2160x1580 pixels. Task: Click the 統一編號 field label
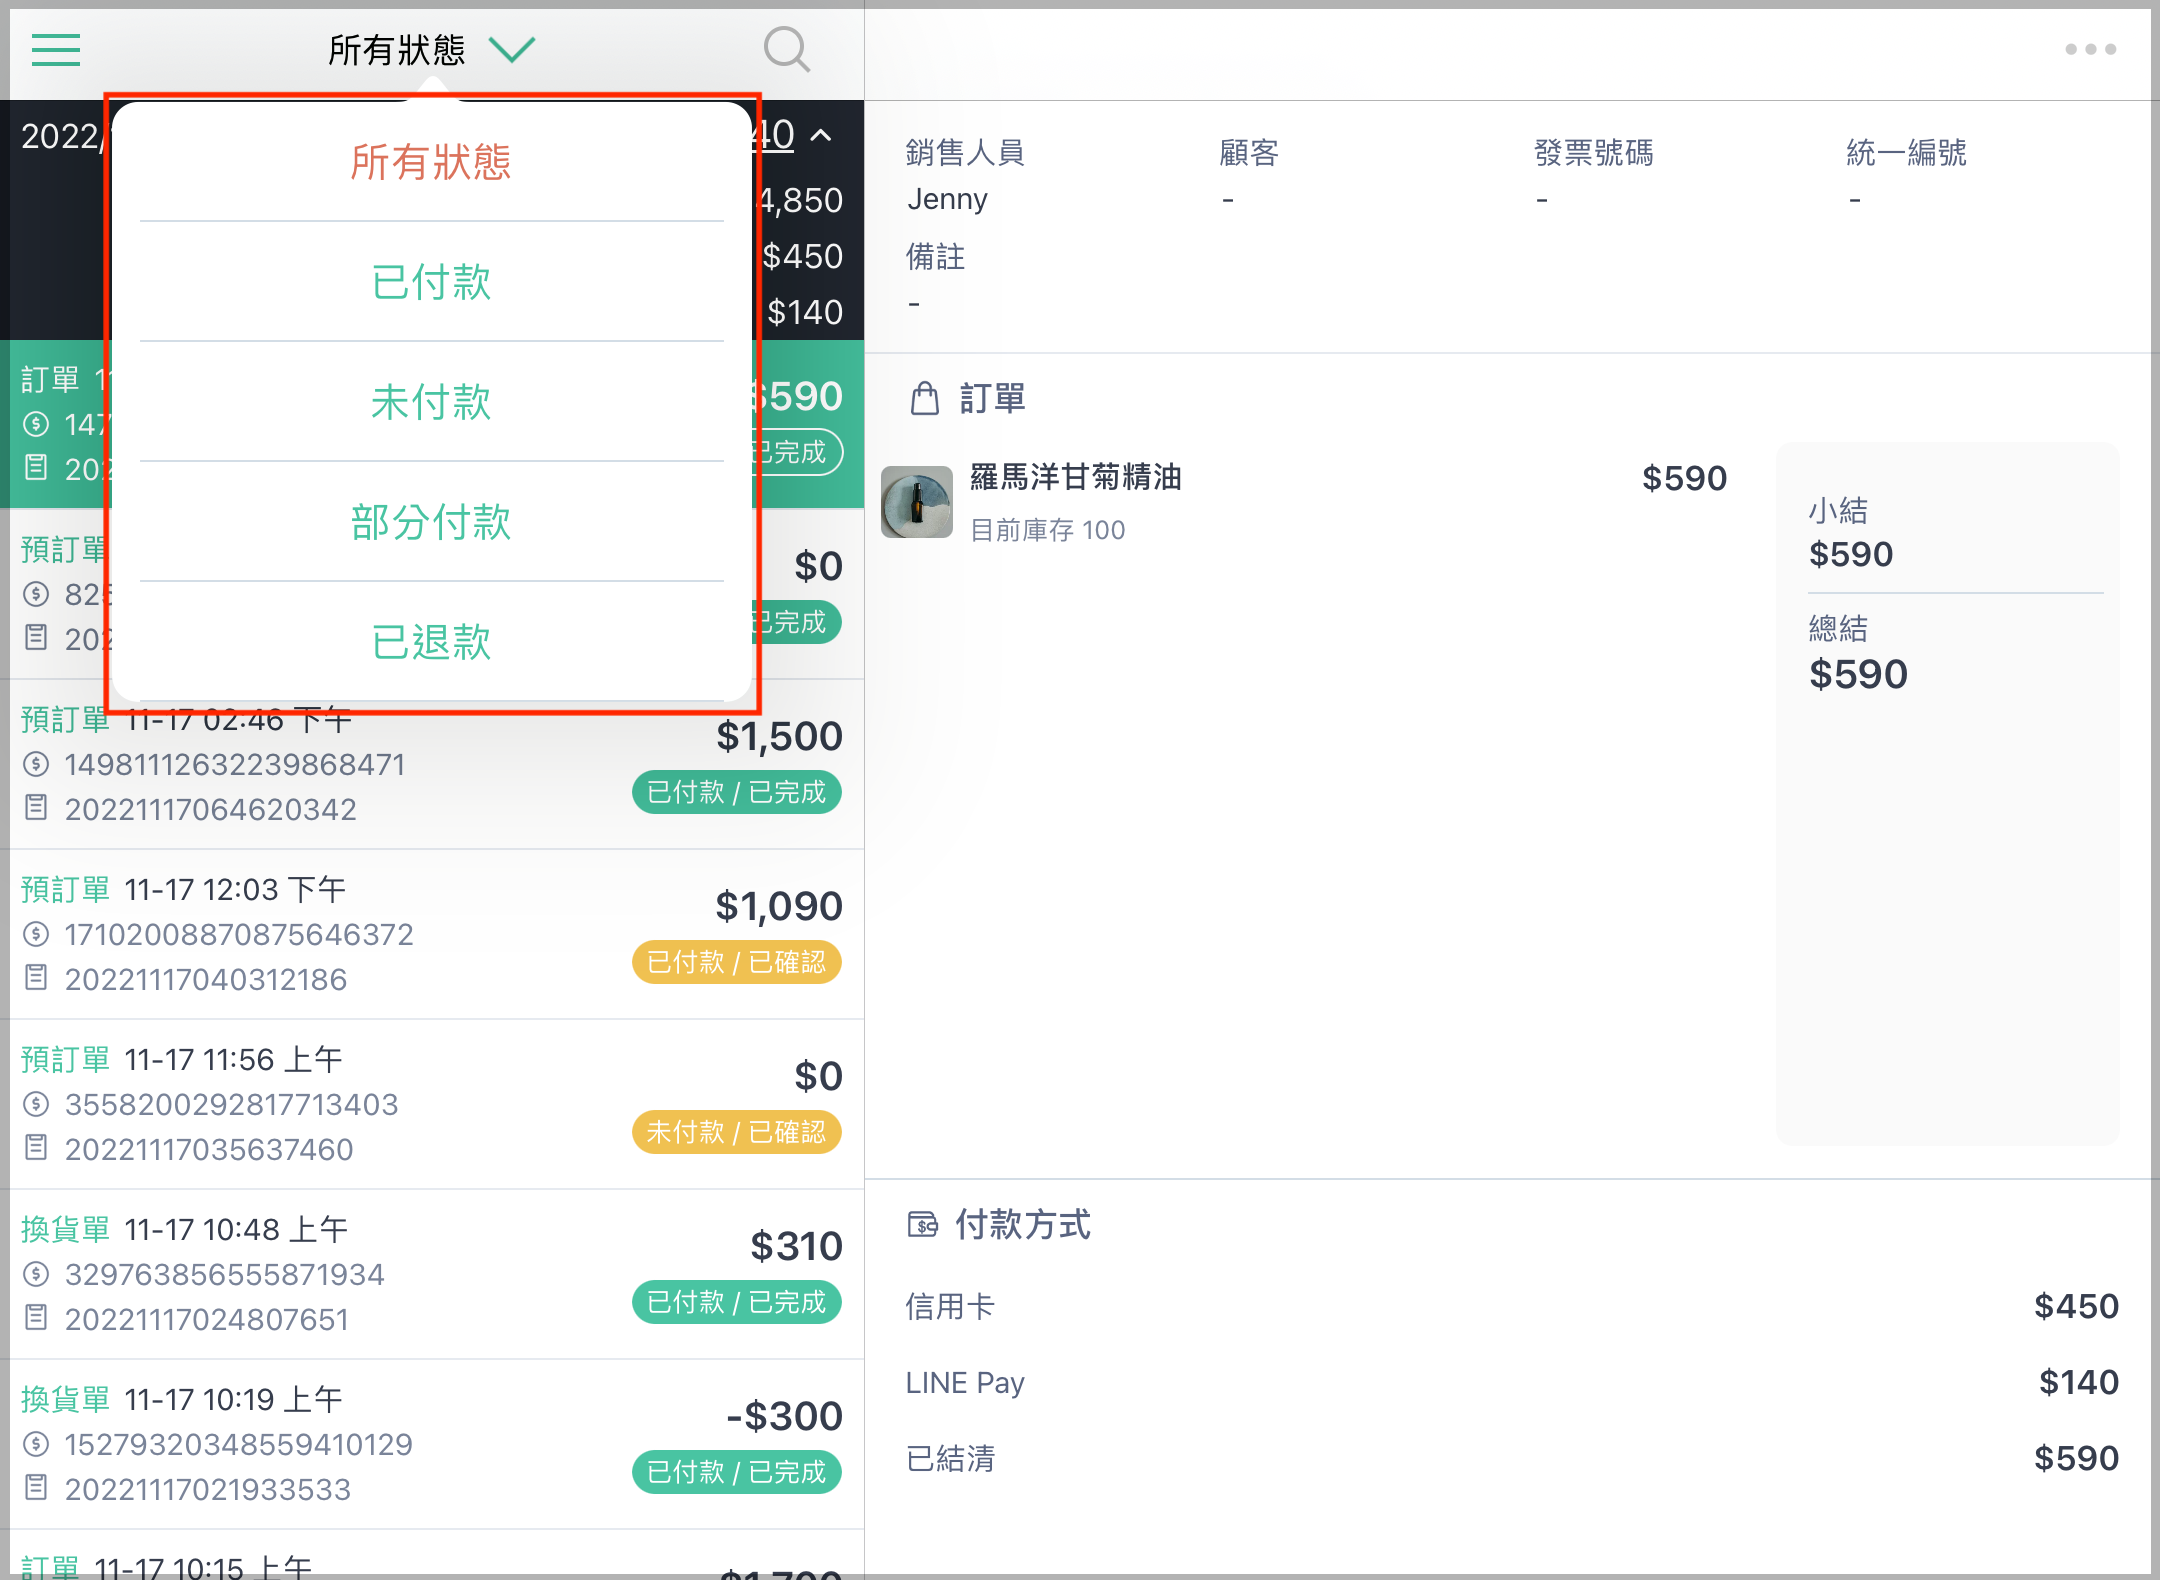point(1907,153)
